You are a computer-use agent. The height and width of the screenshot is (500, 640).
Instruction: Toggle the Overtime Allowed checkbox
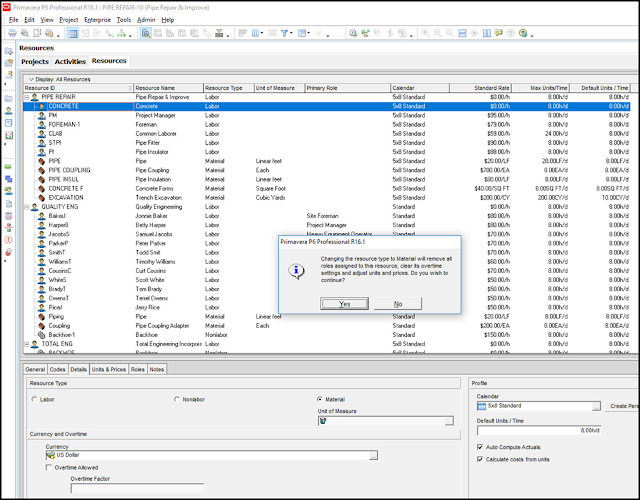[49, 467]
